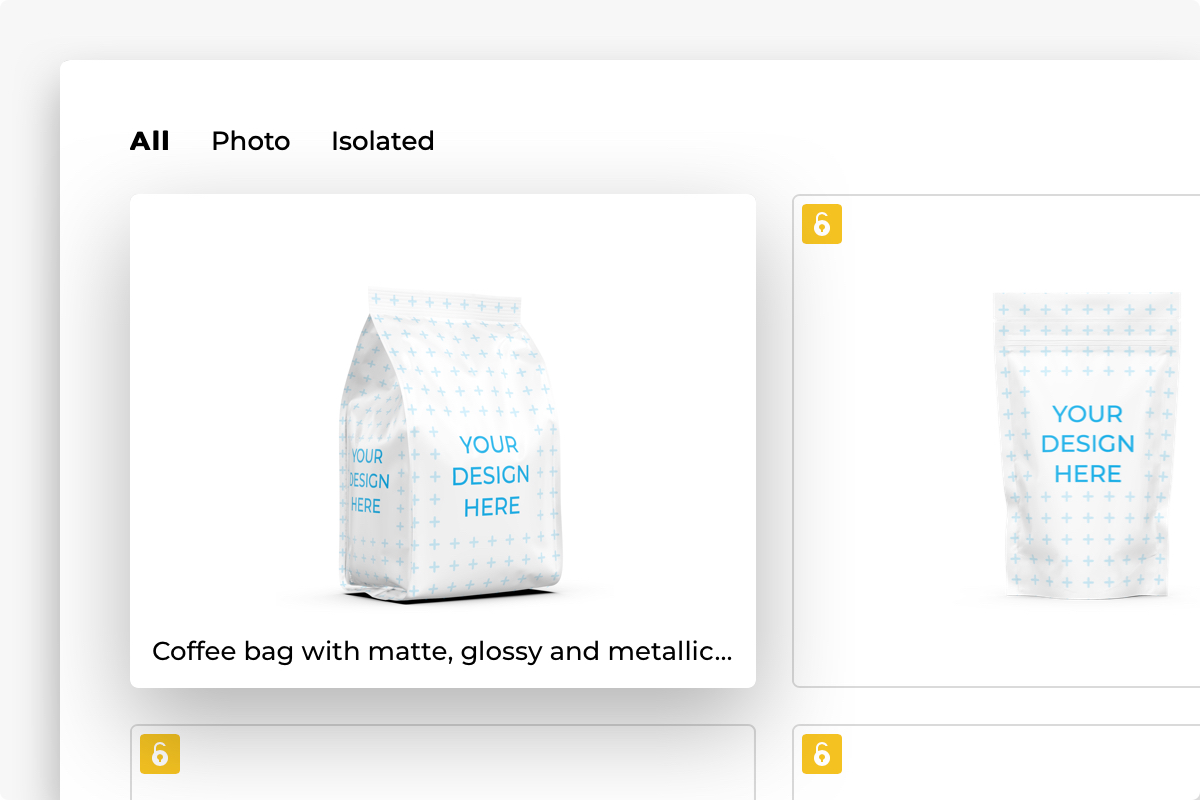Image resolution: width=1200 pixels, height=800 pixels.
Task: Open the coffee bag mockup title link
Action: [442, 652]
